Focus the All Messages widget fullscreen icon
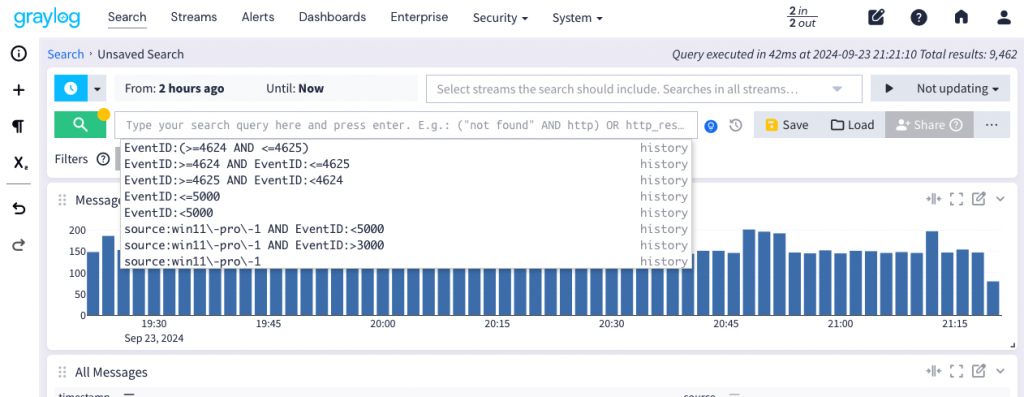Viewport: 1024px width, 397px height. pyautogui.click(x=957, y=372)
